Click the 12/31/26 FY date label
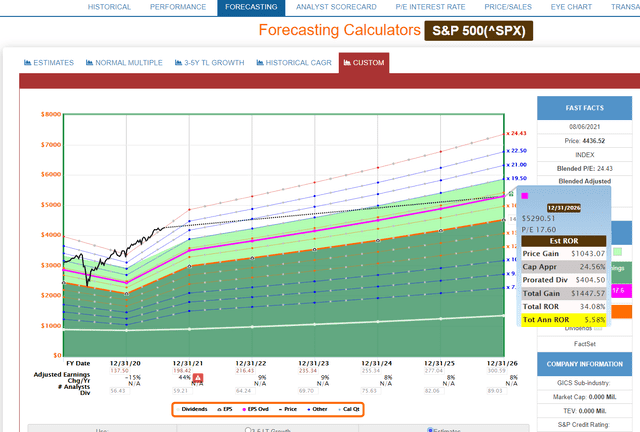Screen dimensions: 640x432 [x=502, y=363]
